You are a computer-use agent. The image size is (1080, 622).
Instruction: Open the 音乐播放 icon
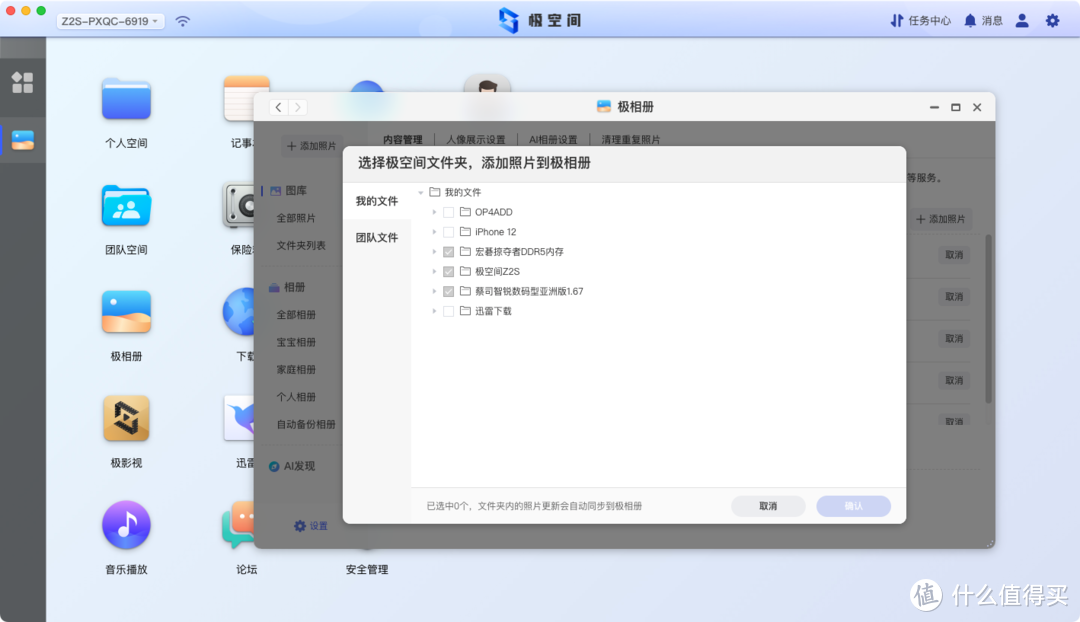[125, 524]
